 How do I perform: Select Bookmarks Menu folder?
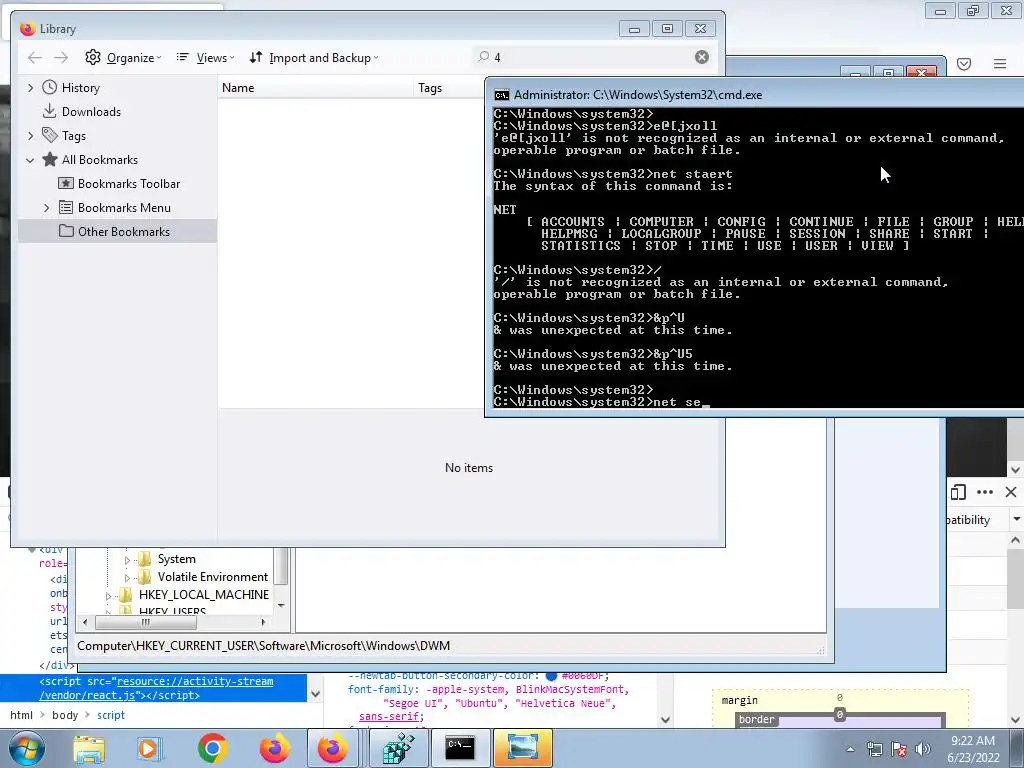[x=124, y=208]
